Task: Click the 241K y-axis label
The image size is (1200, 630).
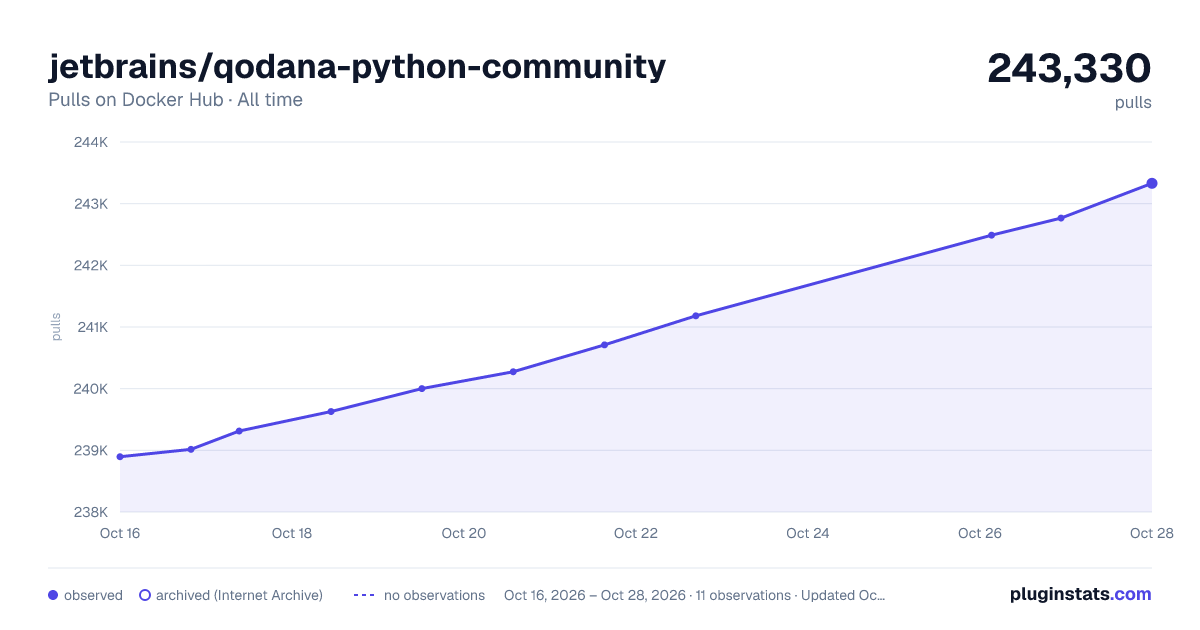Action: [91, 327]
